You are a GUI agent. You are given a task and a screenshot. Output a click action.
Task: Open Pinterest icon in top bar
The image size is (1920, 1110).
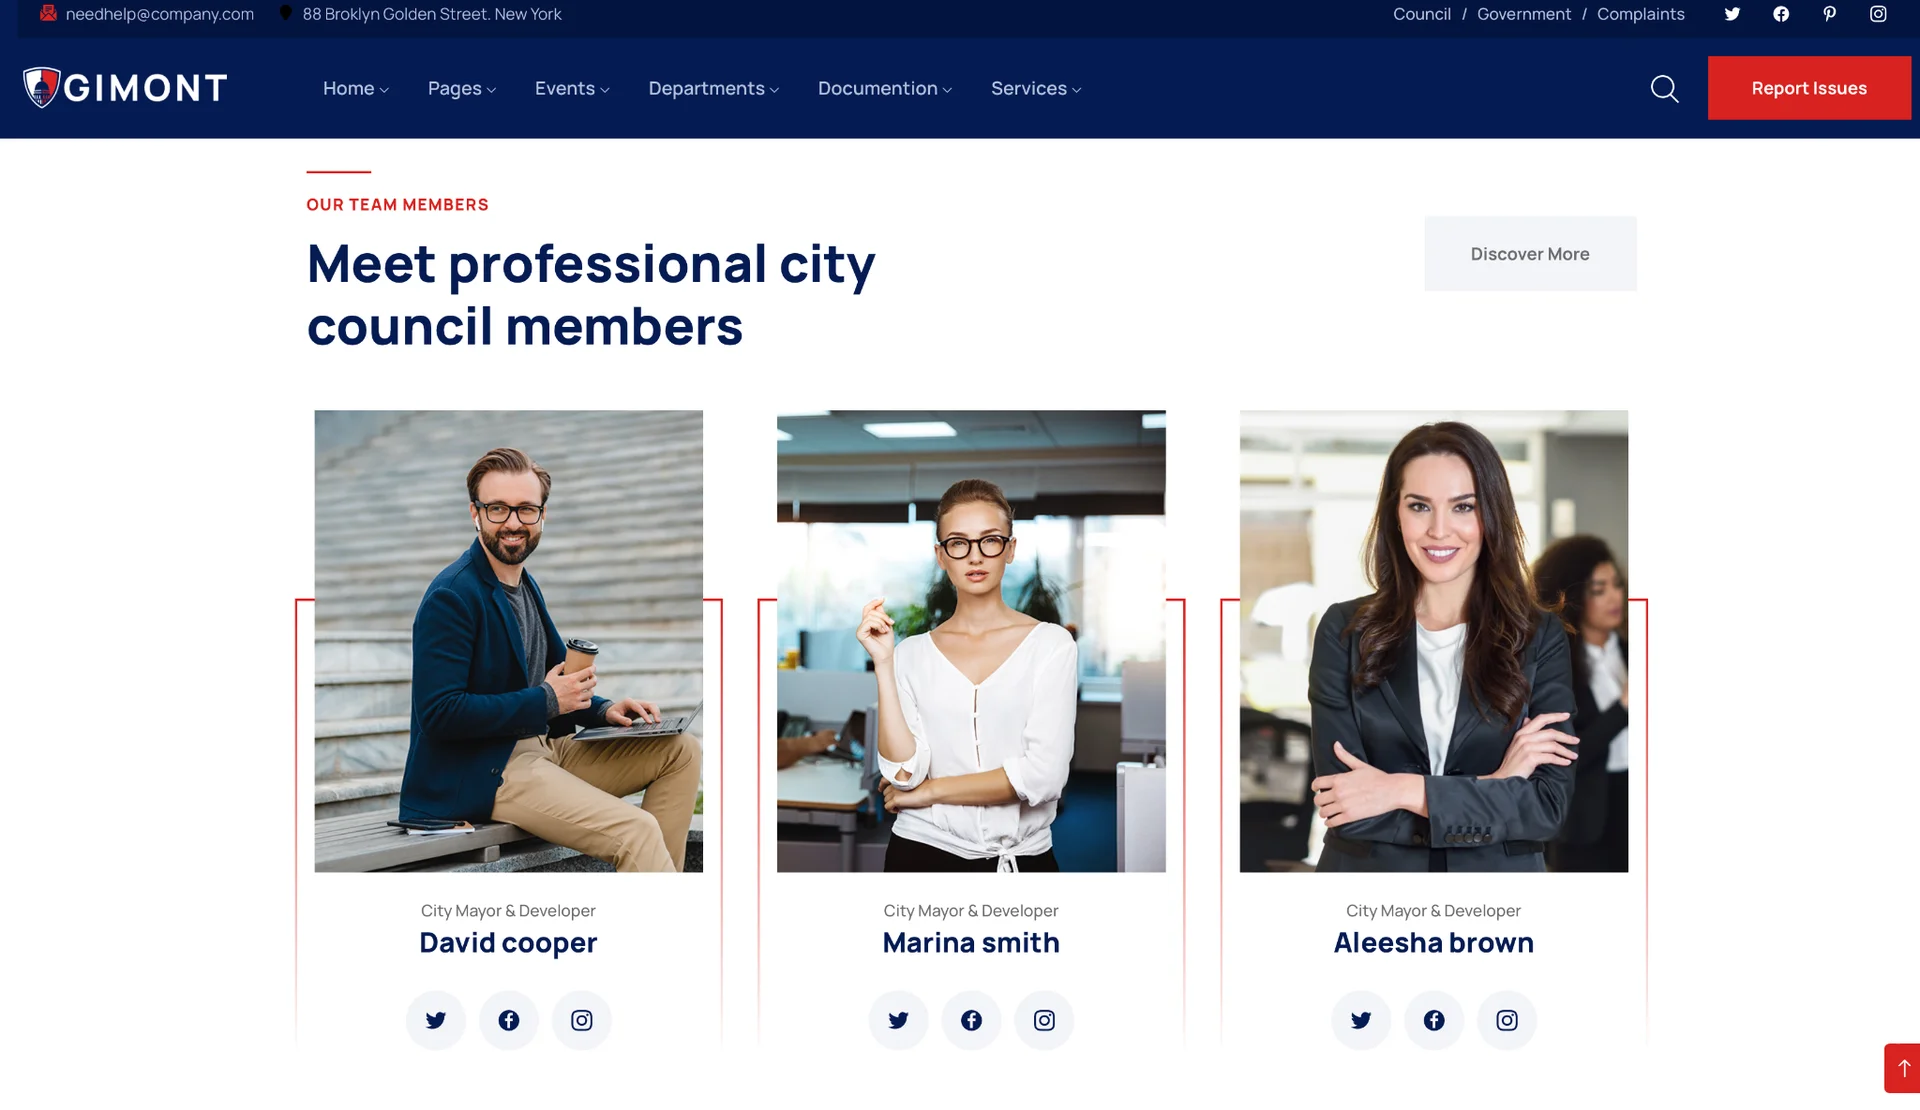pos(1829,14)
